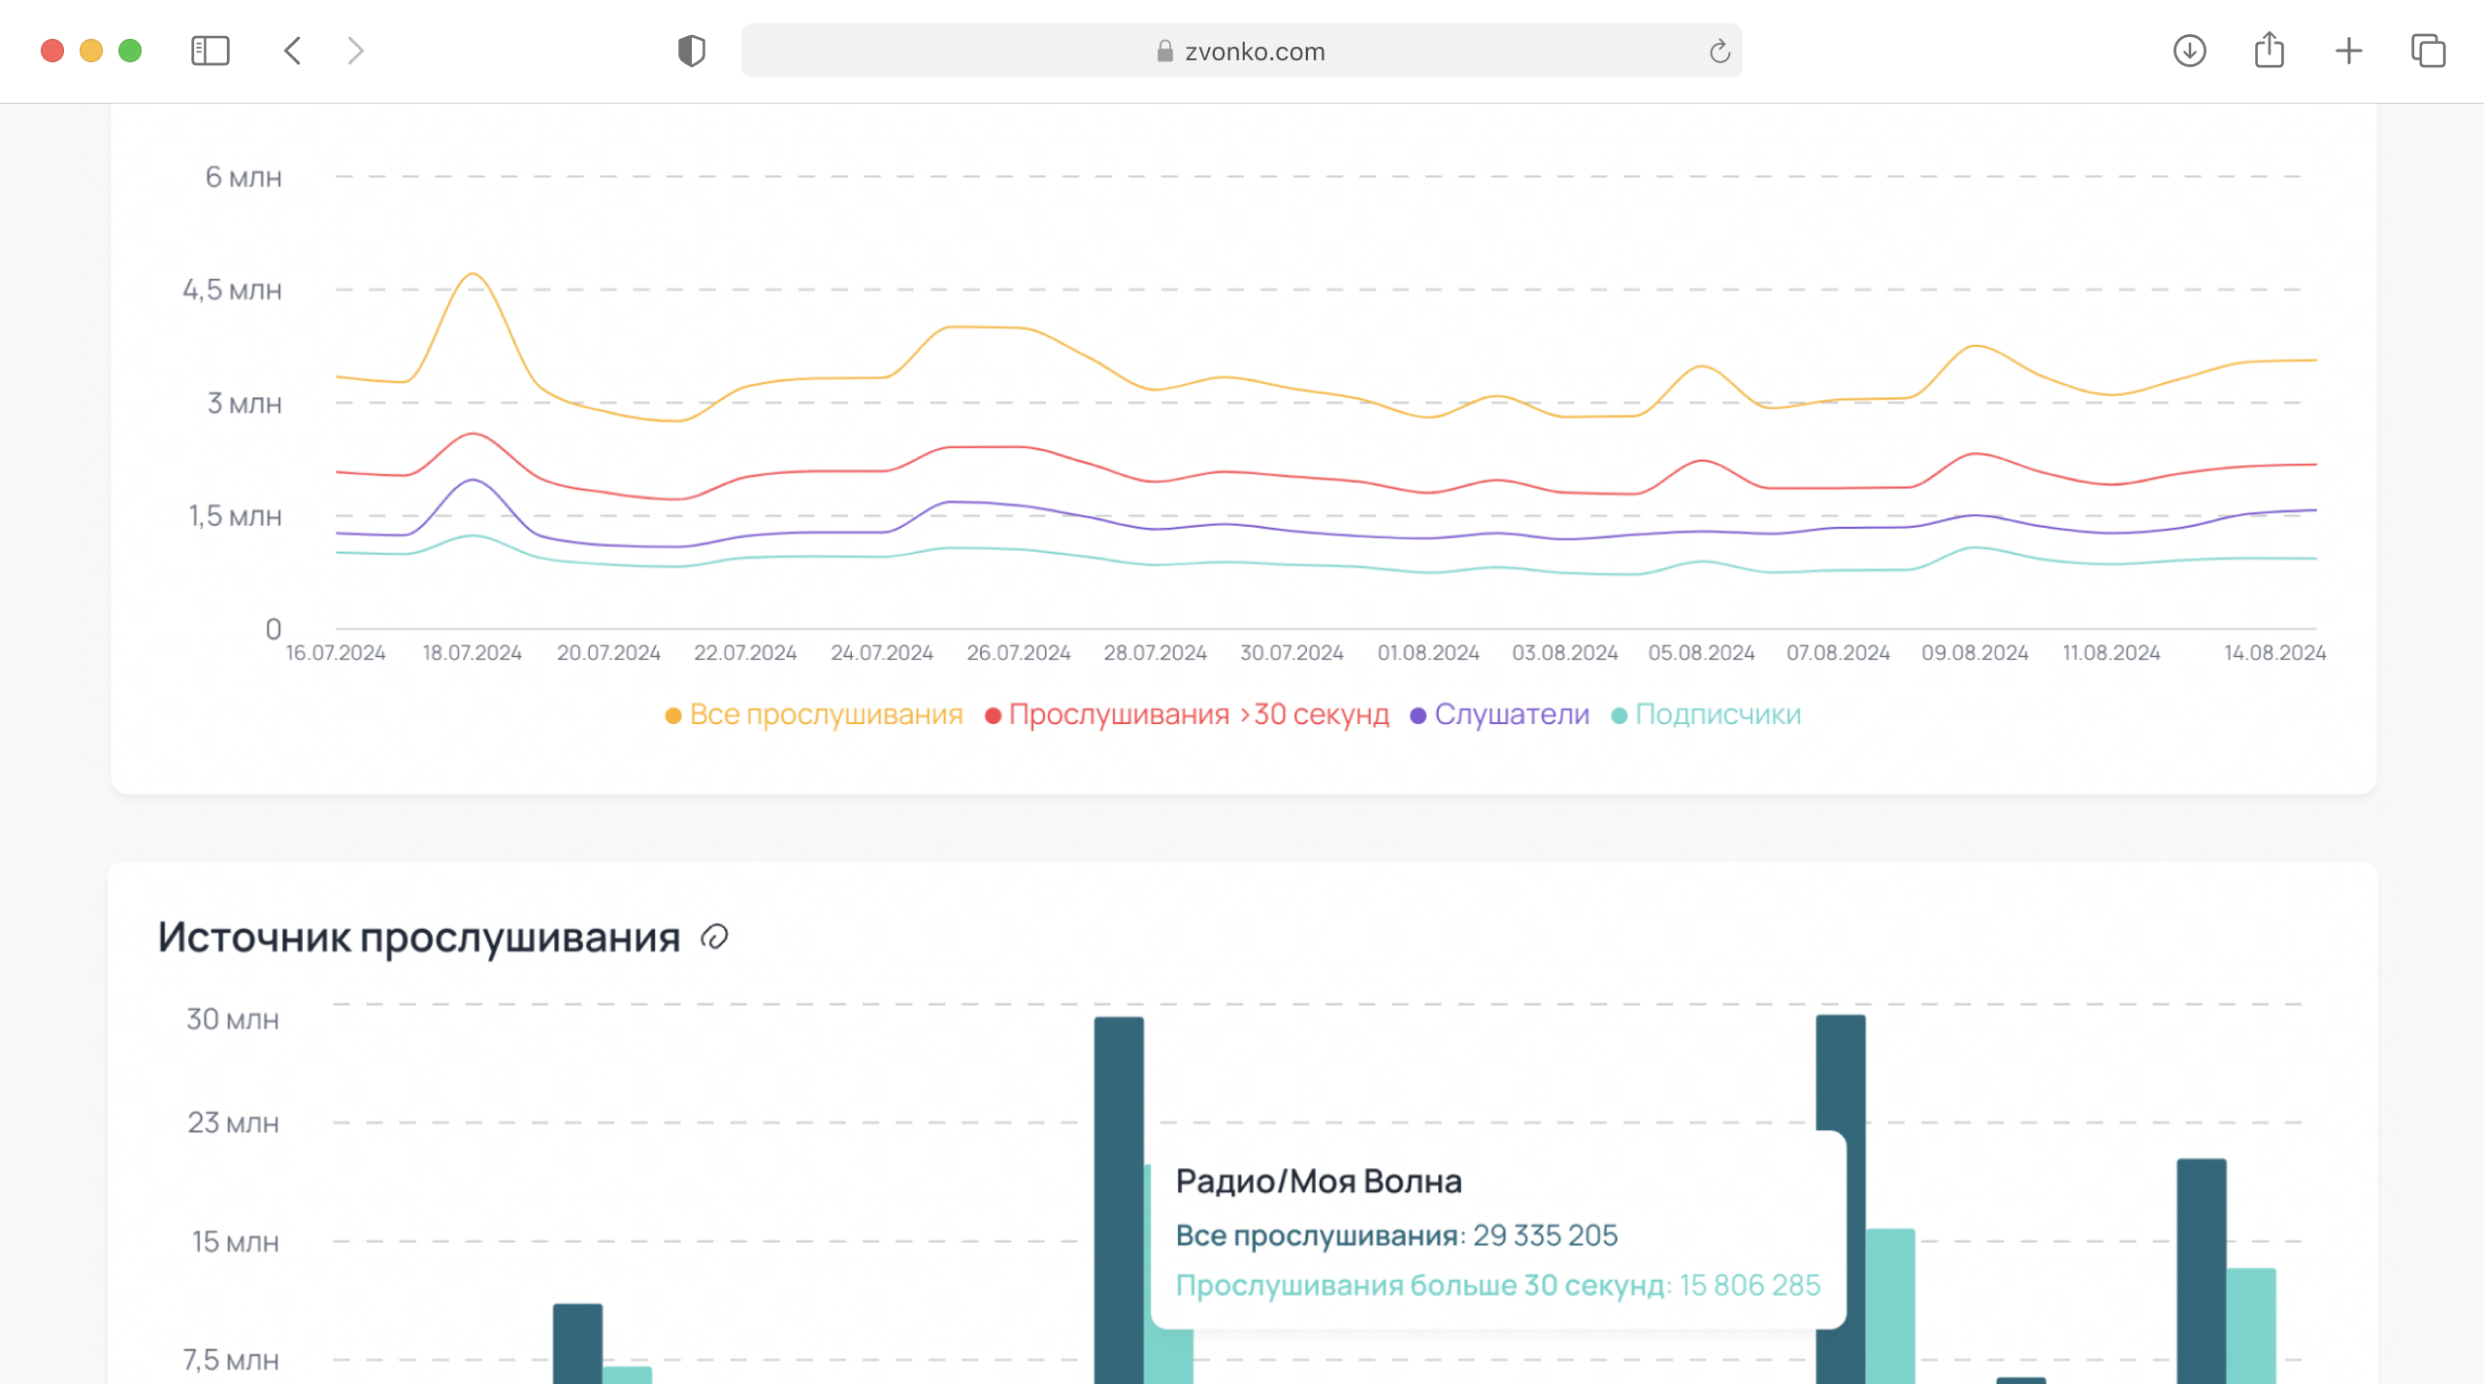Click the Источник прослушивания heading
2484x1384 pixels.
418,938
